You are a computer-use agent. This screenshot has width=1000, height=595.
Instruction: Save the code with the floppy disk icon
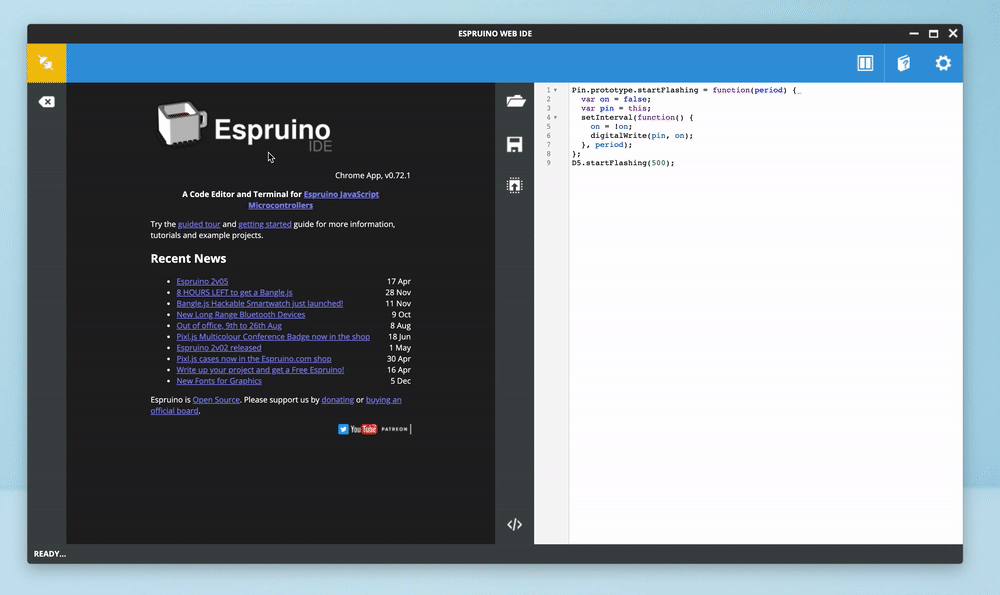[515, 144]
